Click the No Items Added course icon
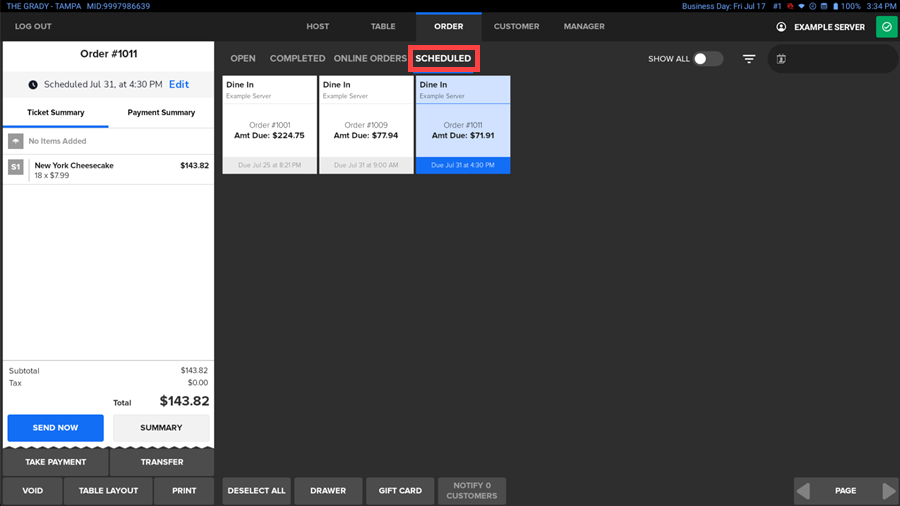This screenshot has height=506, width=900. (x=15, y=141)
